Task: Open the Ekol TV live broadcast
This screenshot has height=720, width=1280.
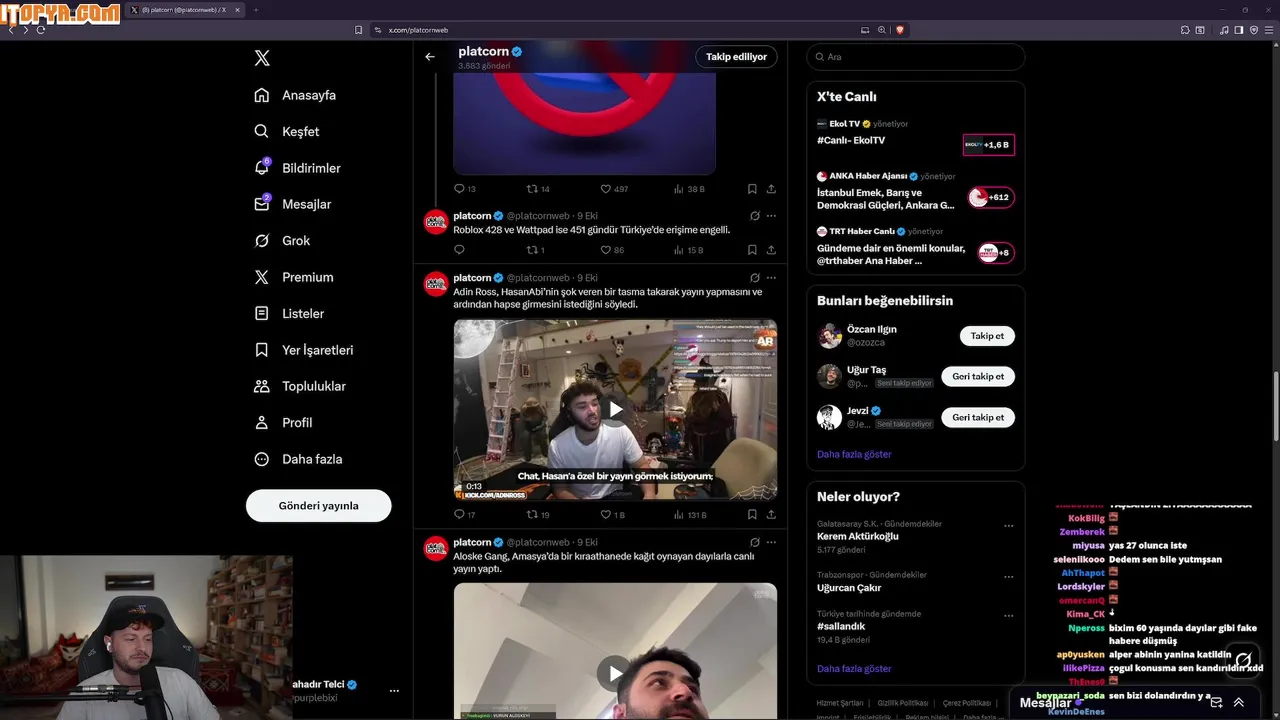Action: [x=916, y=139]
